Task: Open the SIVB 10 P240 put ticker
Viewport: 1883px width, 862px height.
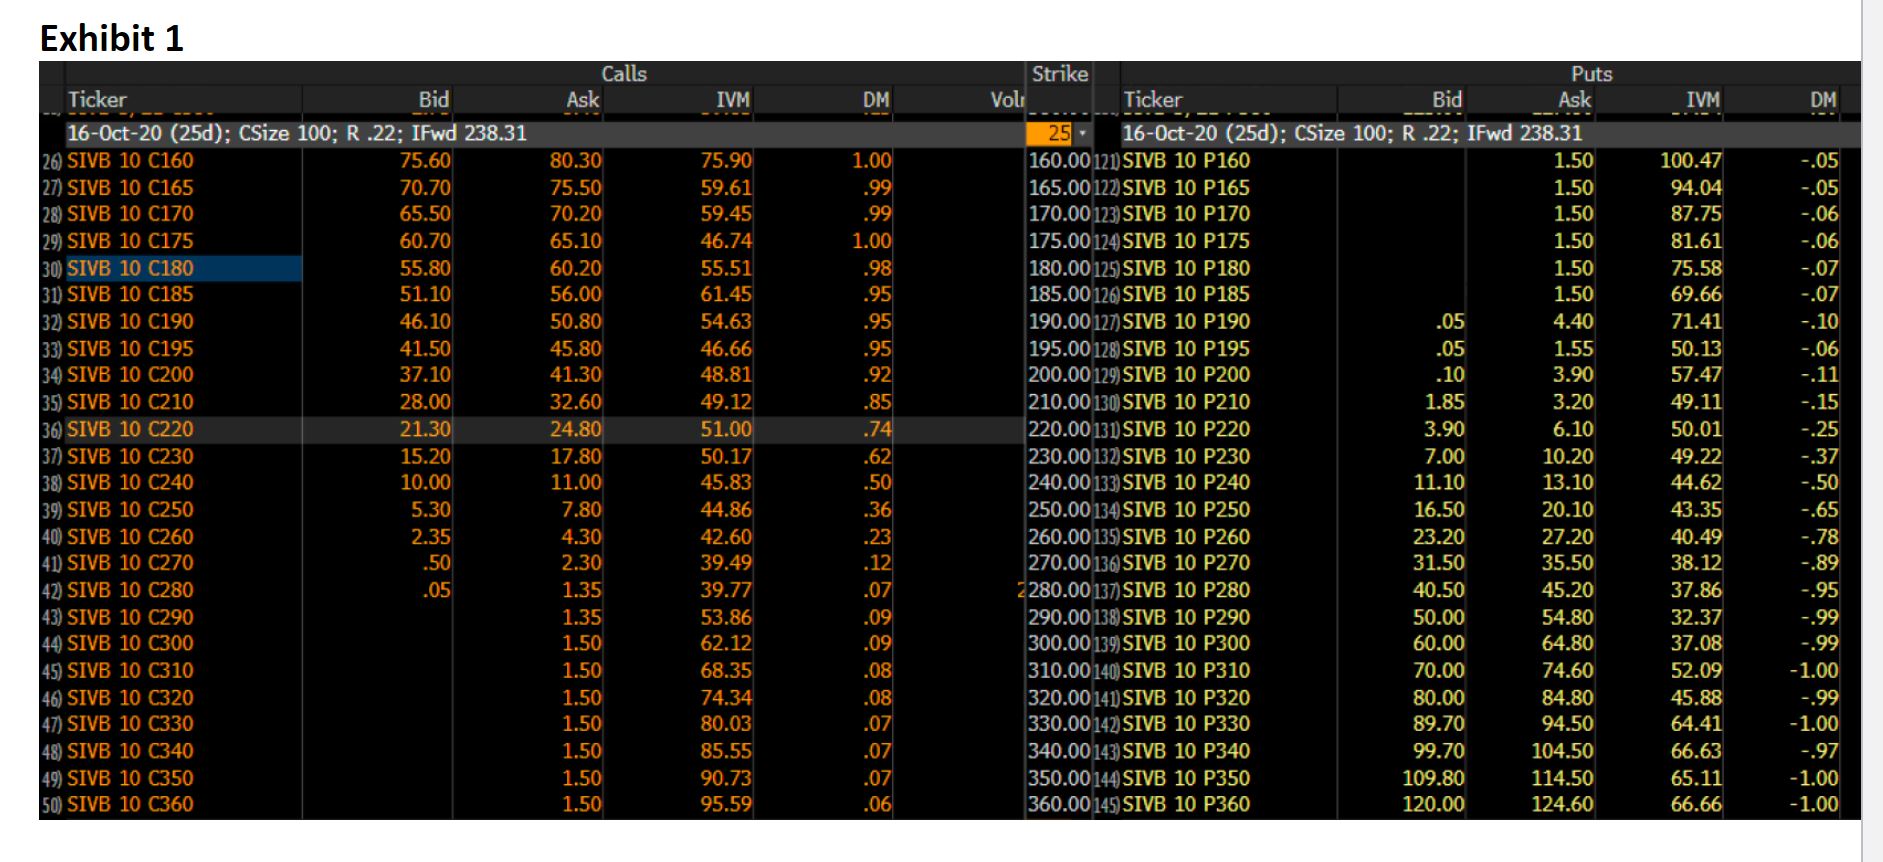Action: [x=1186, y=482]
